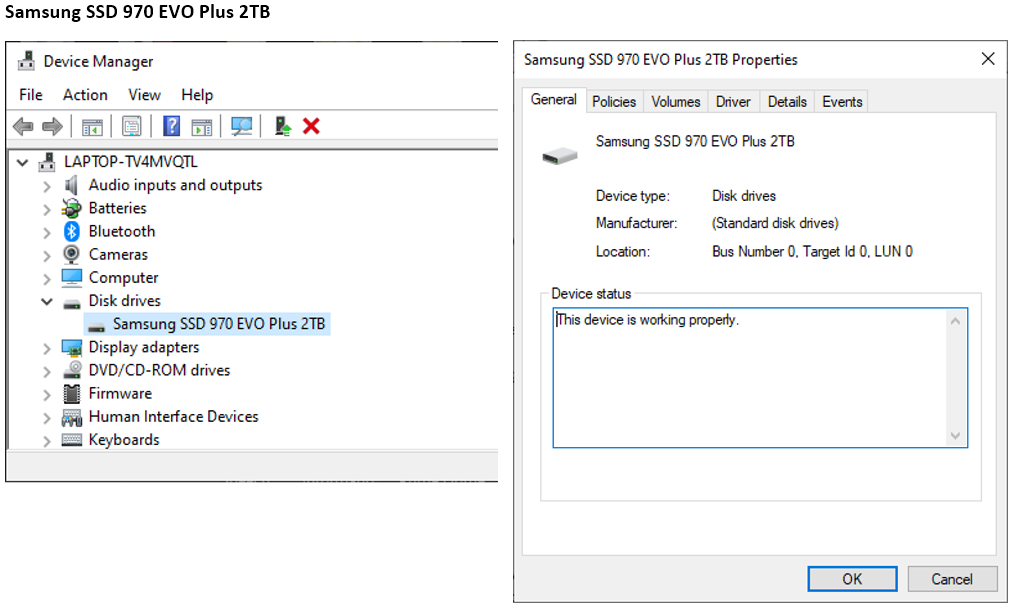Image resolution: width=1011 pixels, height=607 pixels.
Task: Click the Display adapters icon
Action: pos(72,348)
